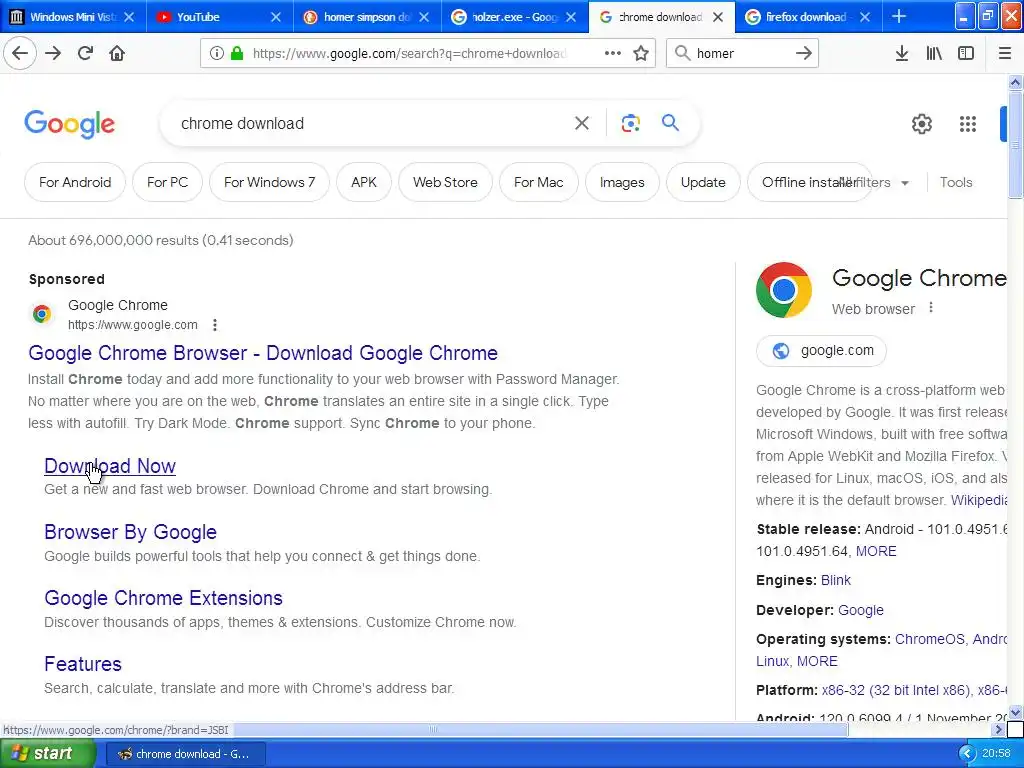Viewport: 1024px width, 768px height.
Task: Open Google Chrome Browser download headline link
Action: point(263,353)
